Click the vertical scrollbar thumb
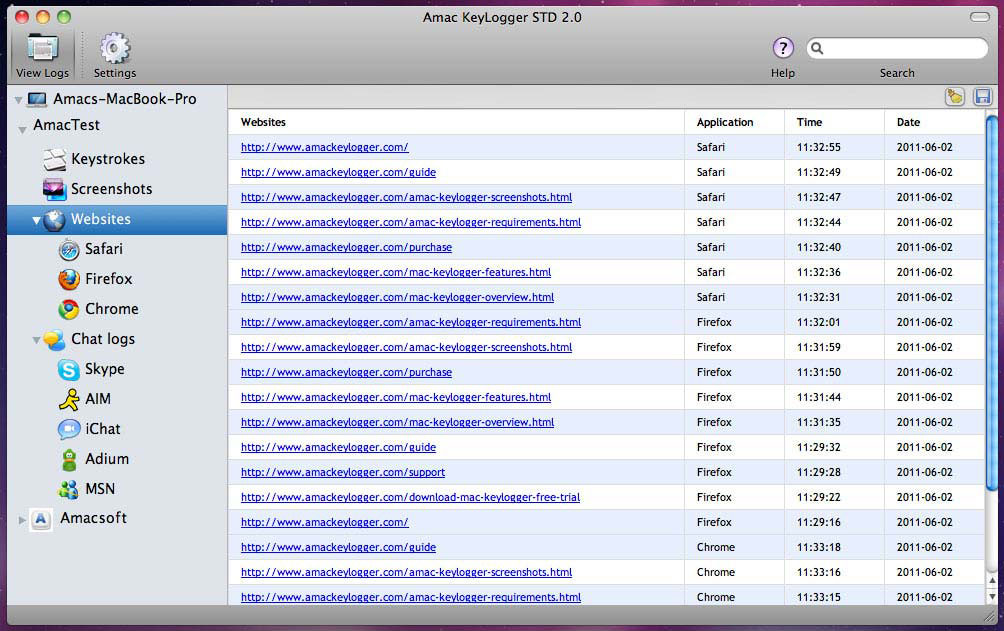 991,304
